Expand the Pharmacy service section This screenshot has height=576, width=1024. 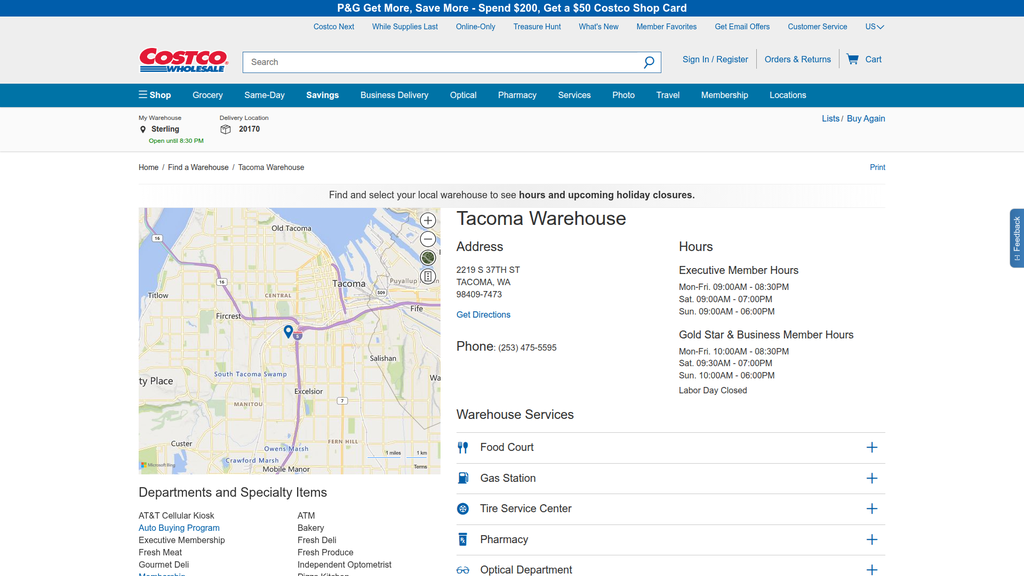872,539
